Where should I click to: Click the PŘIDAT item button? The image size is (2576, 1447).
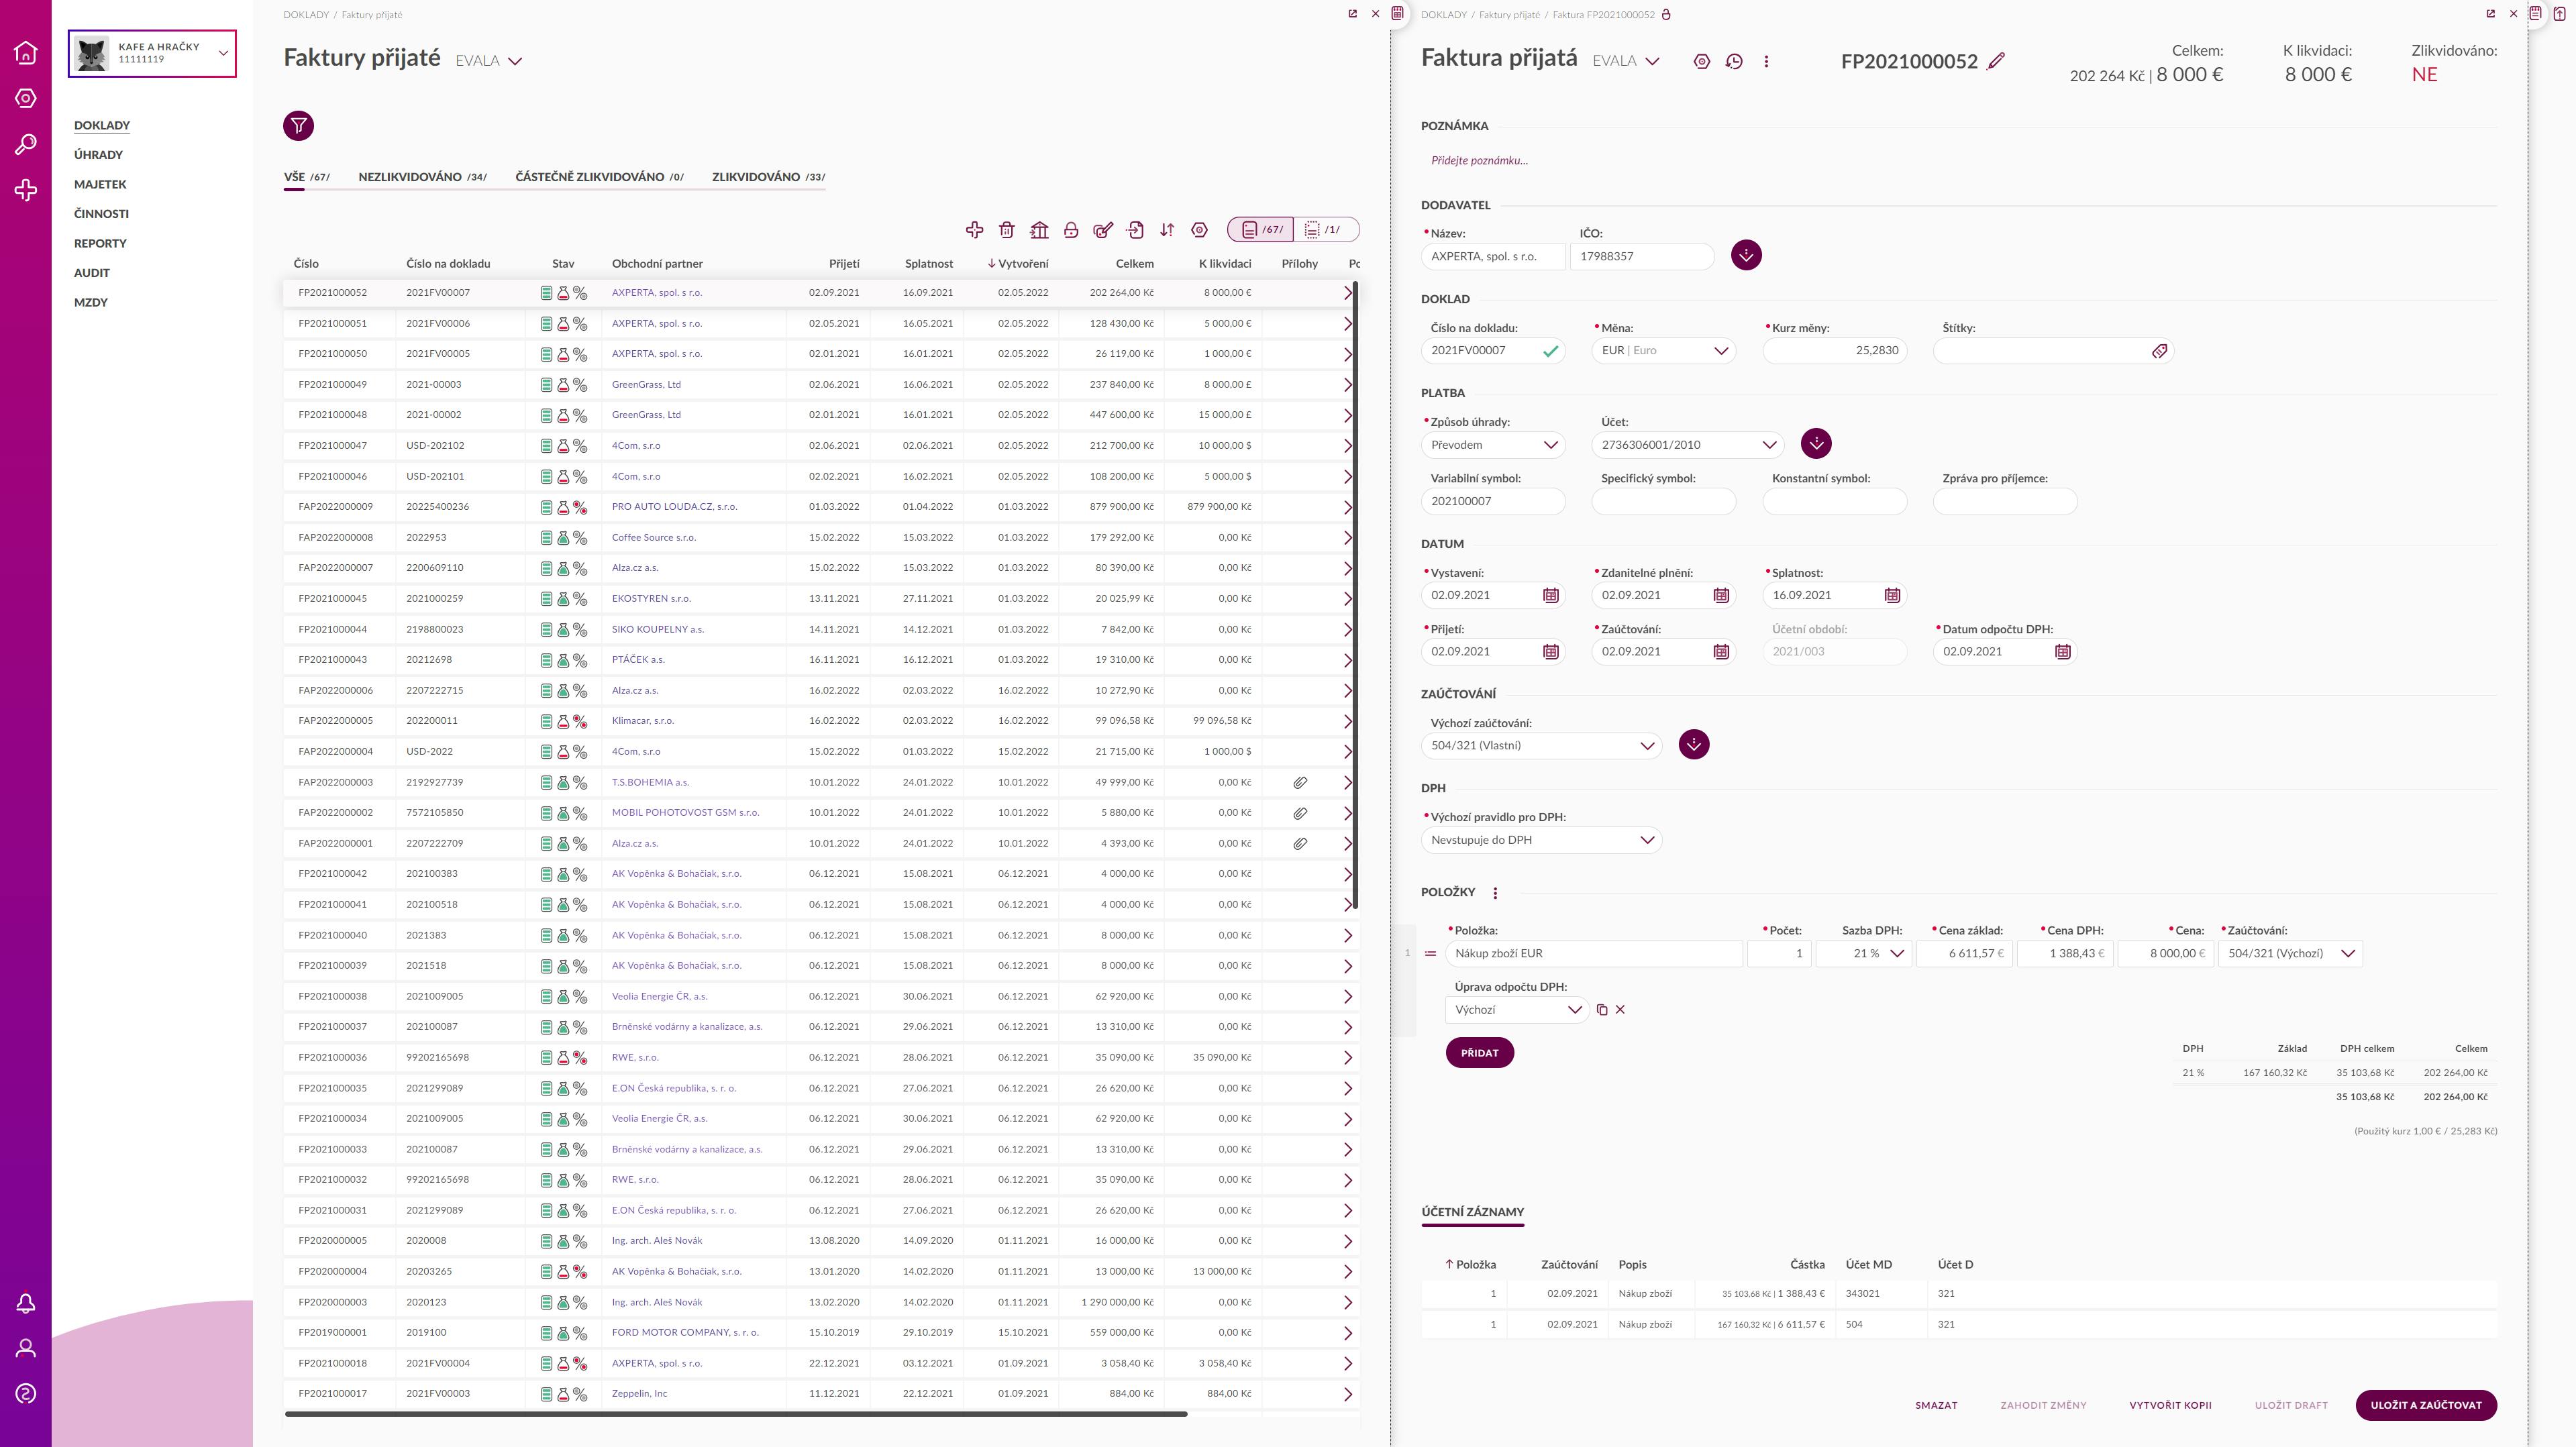(x=1479, y=1053)
